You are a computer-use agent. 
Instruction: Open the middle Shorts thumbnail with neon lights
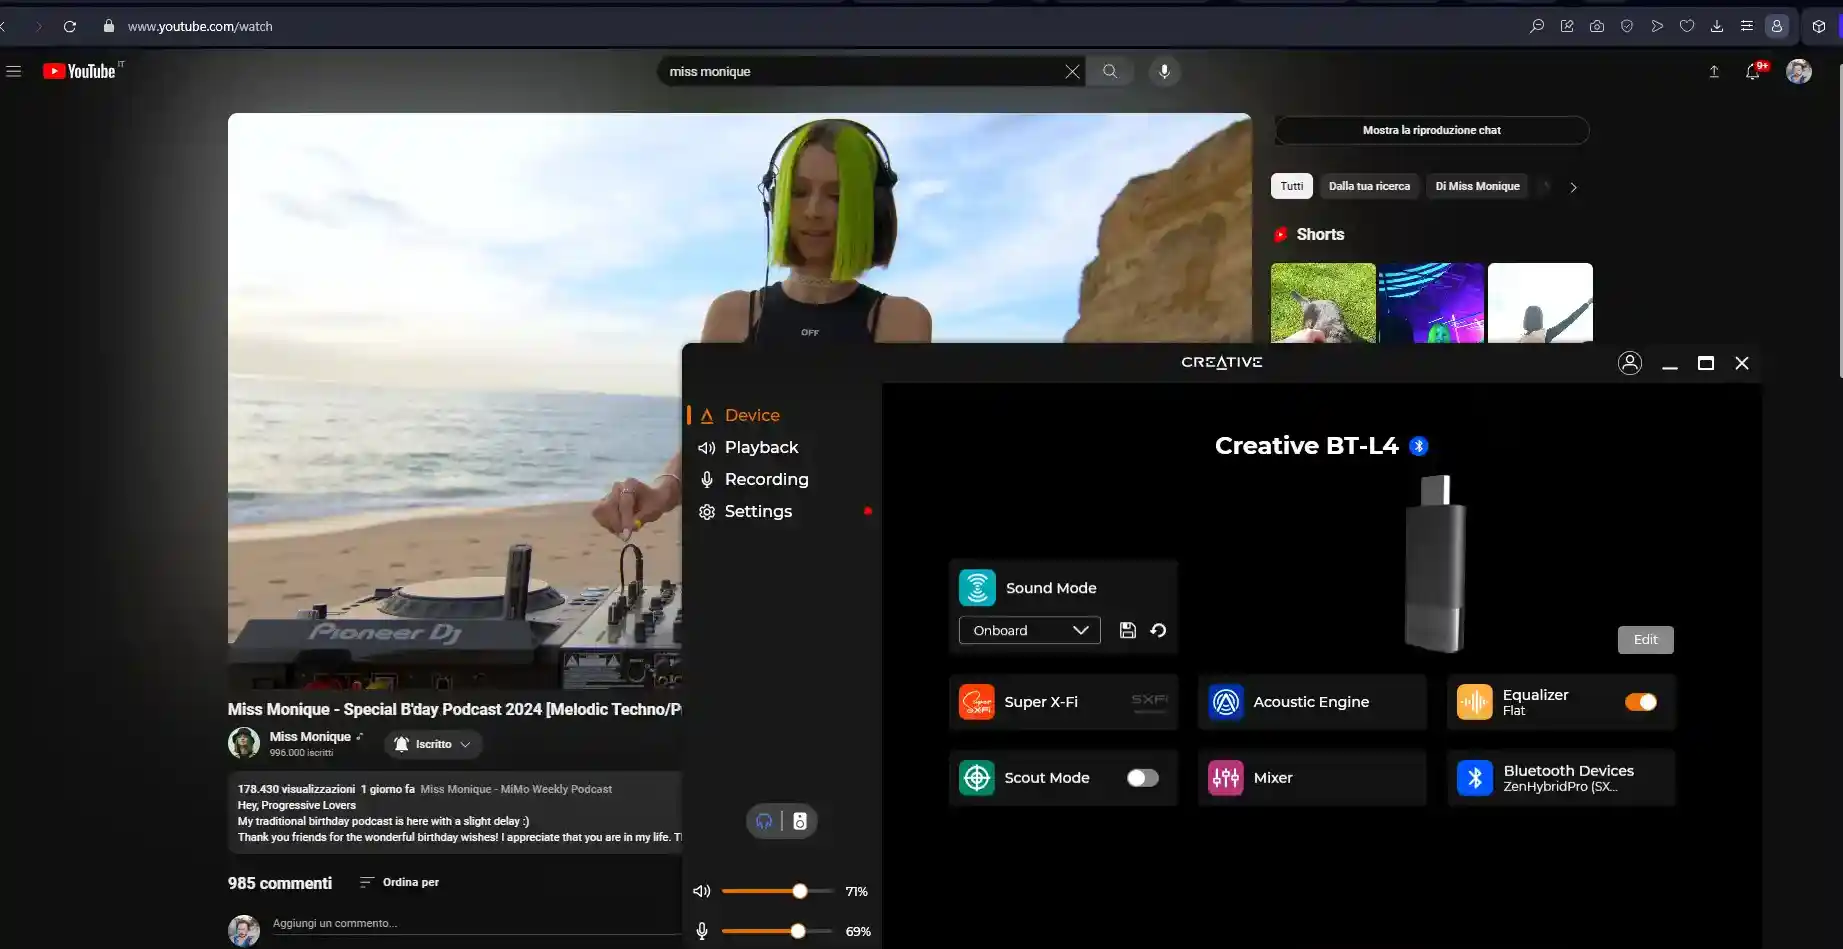click(1431, 303)
